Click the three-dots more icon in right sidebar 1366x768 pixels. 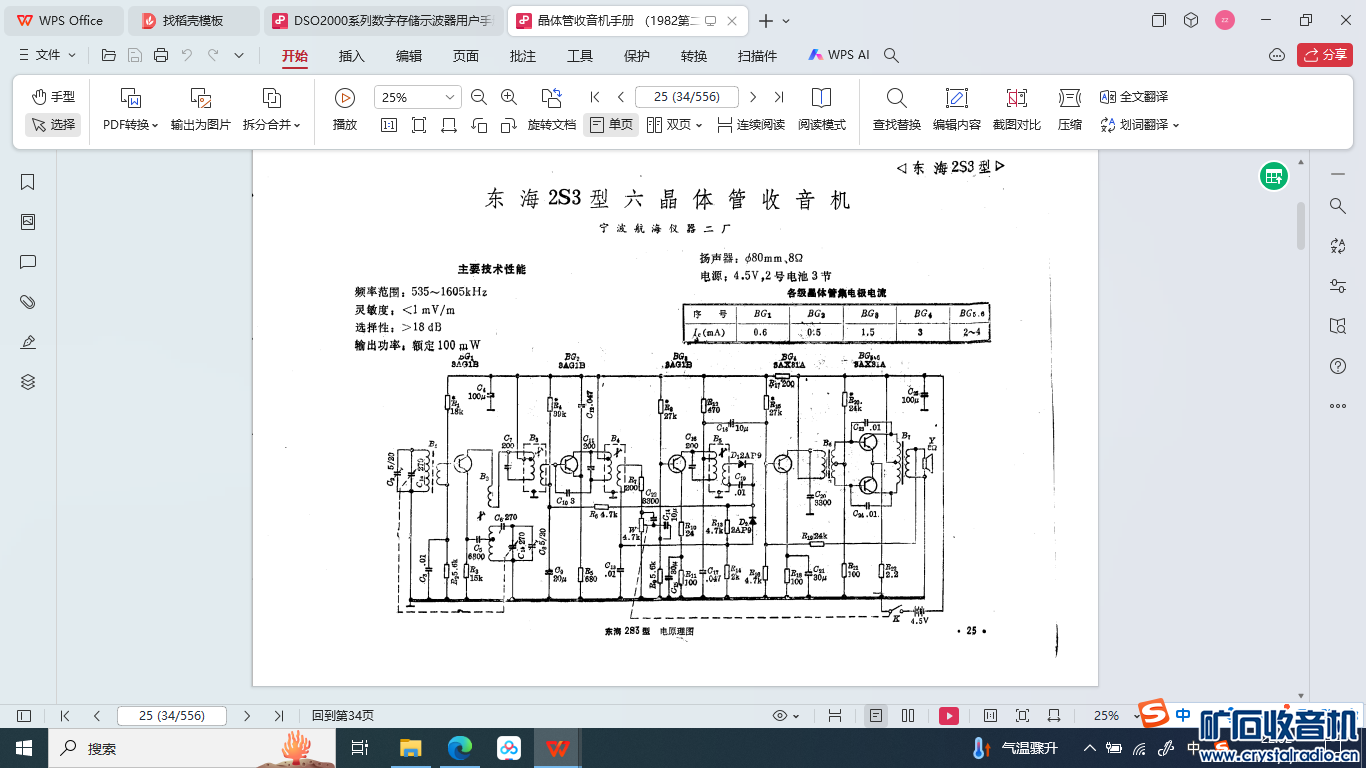(x=1338, y=406)
